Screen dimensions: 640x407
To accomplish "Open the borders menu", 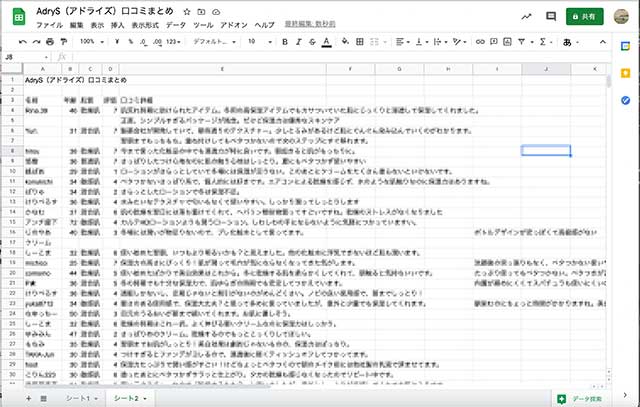I will click(360, 42).
